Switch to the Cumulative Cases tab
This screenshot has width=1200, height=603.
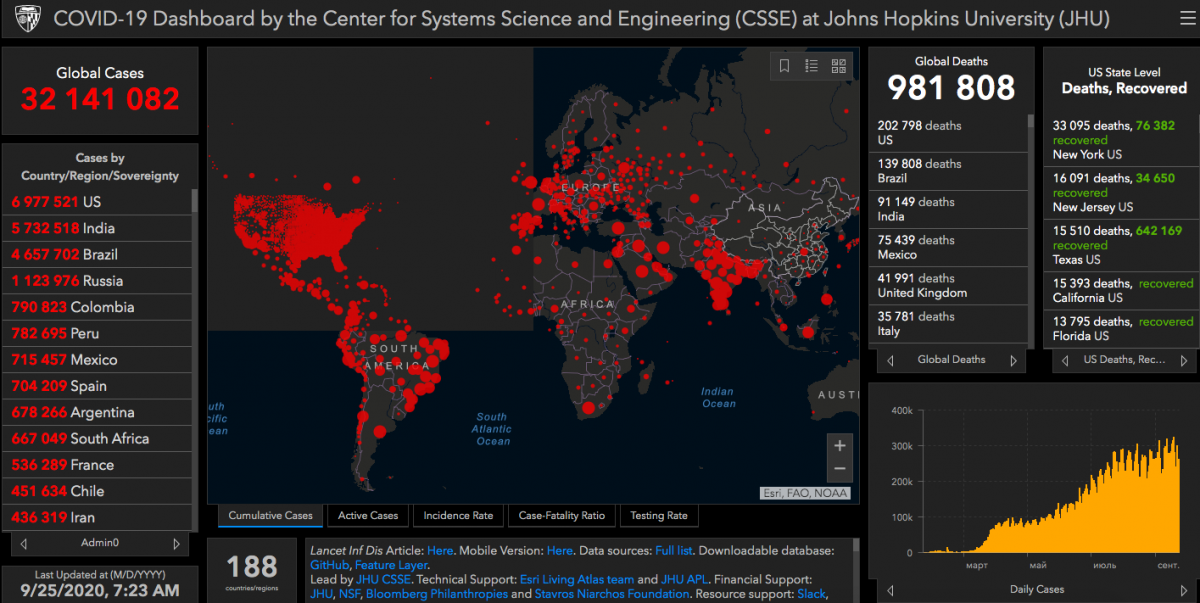[271, 516]
